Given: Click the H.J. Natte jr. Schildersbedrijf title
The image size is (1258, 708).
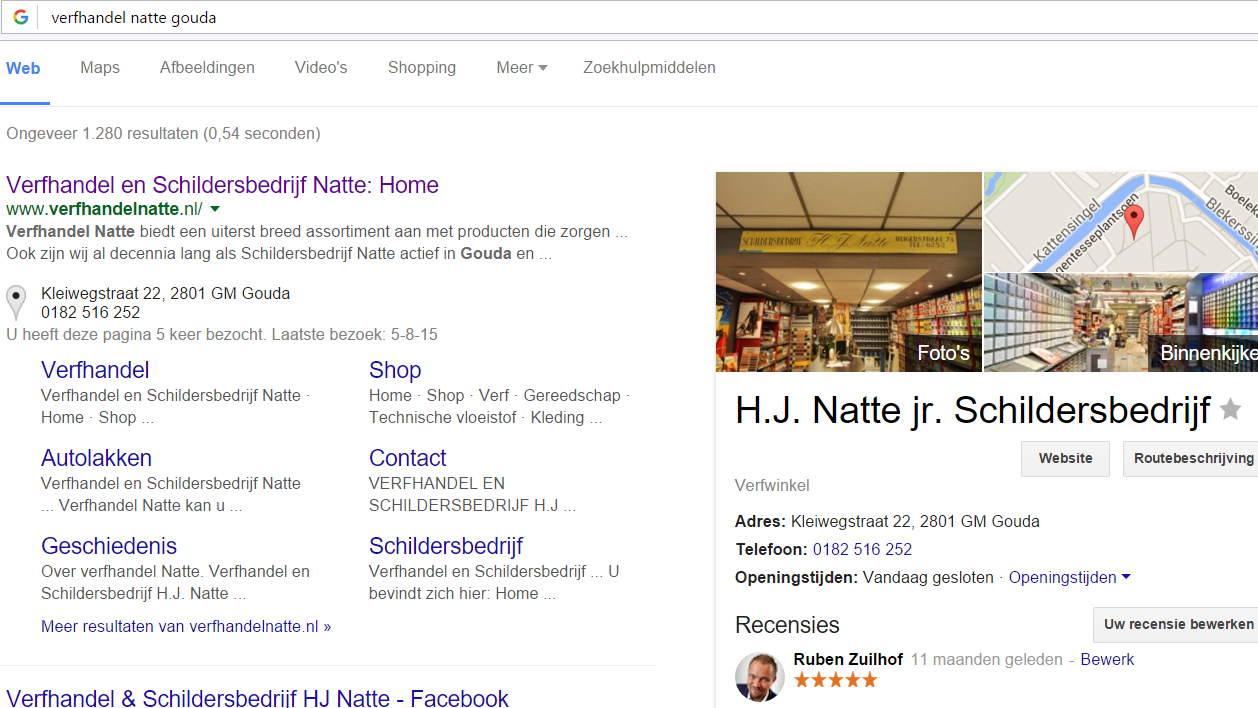Looking at the screenshot, I should pyautogui.click(x=972, y=410).
